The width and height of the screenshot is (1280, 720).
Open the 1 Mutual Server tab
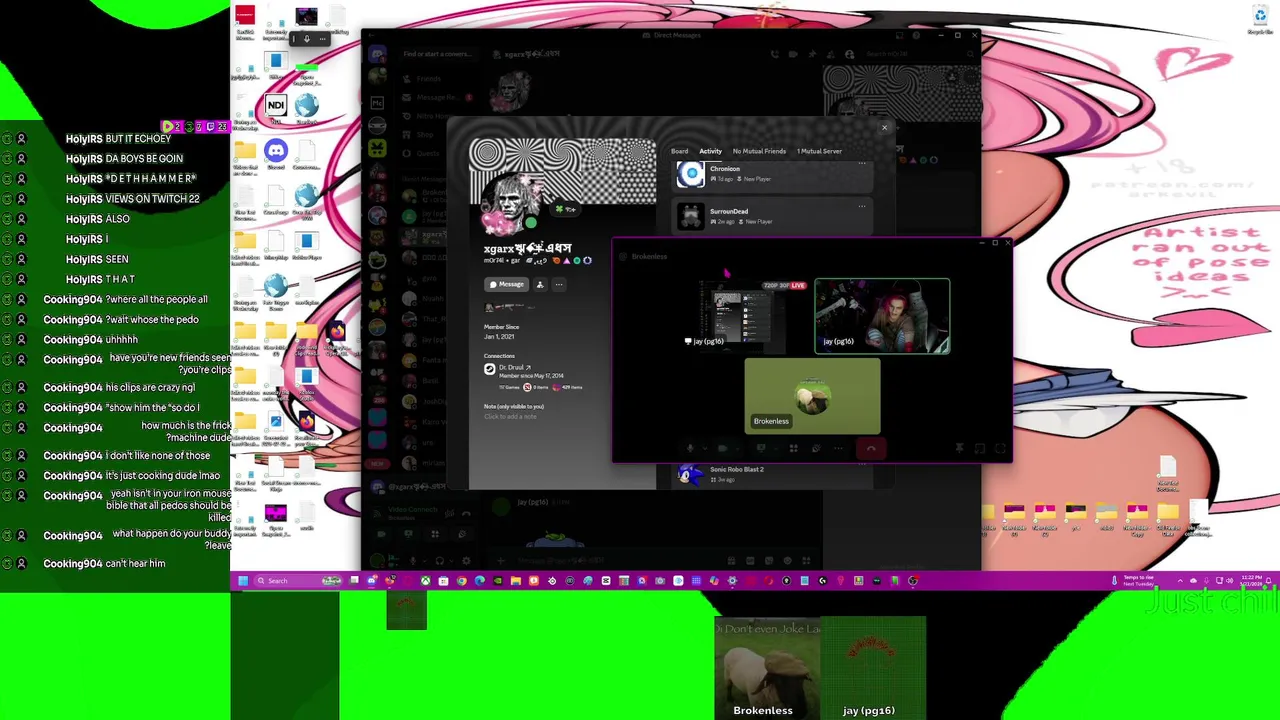819,151
